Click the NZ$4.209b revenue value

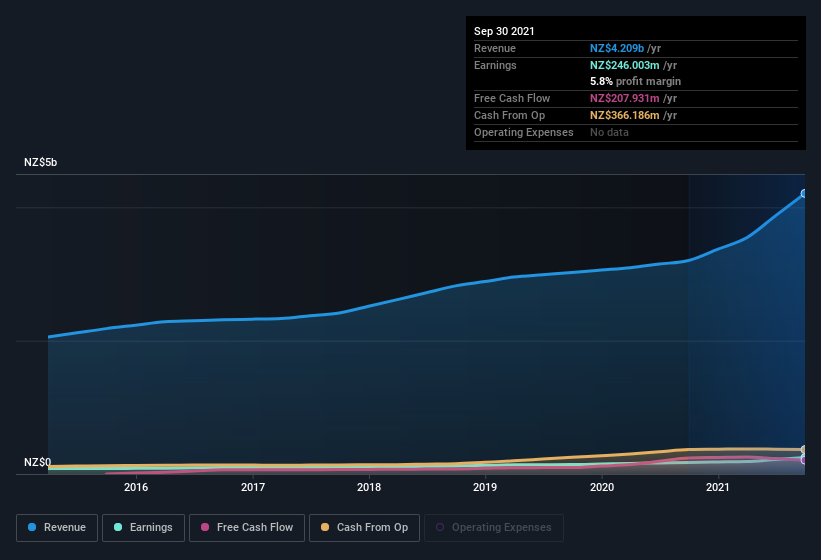point(617,48)
